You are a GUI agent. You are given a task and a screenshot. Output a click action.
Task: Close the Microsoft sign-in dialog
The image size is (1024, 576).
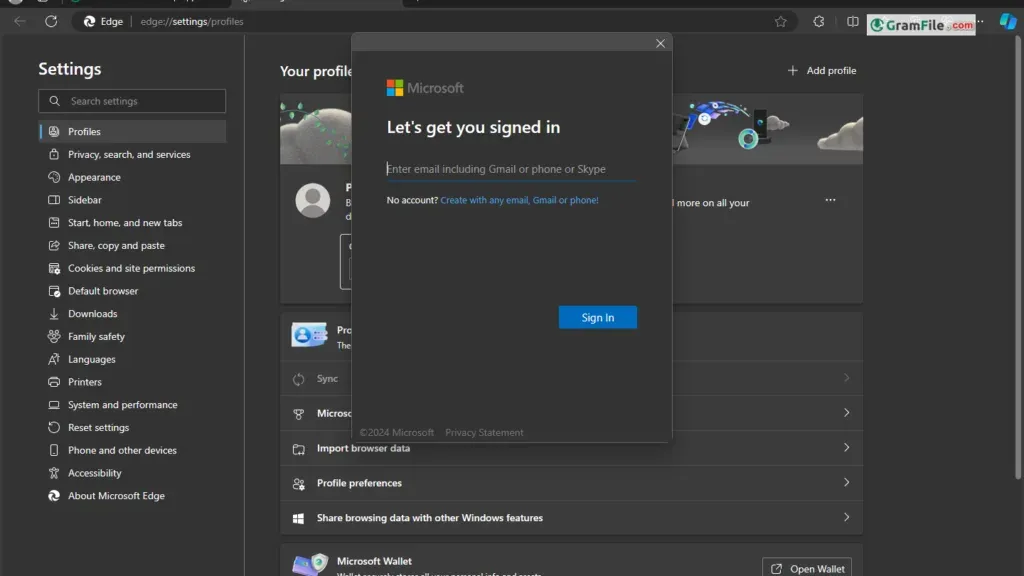(x=660, y=43)
